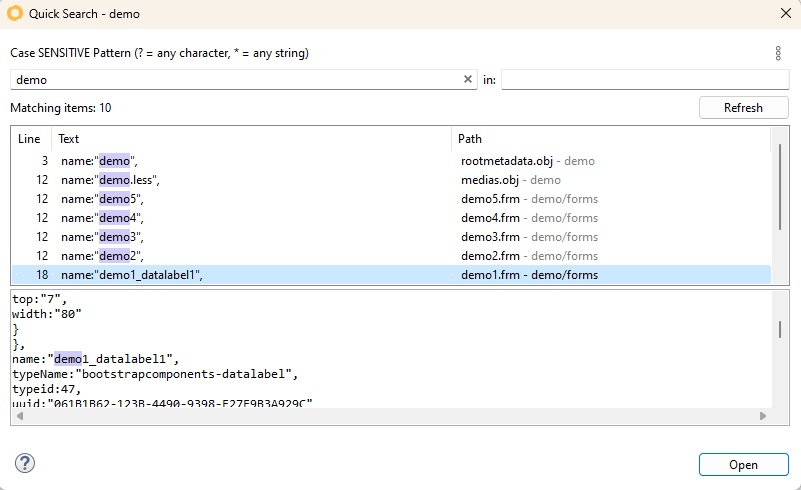This screenshot has width=801, height=490.
Task: Click the Refresh button
Action: 743,108
